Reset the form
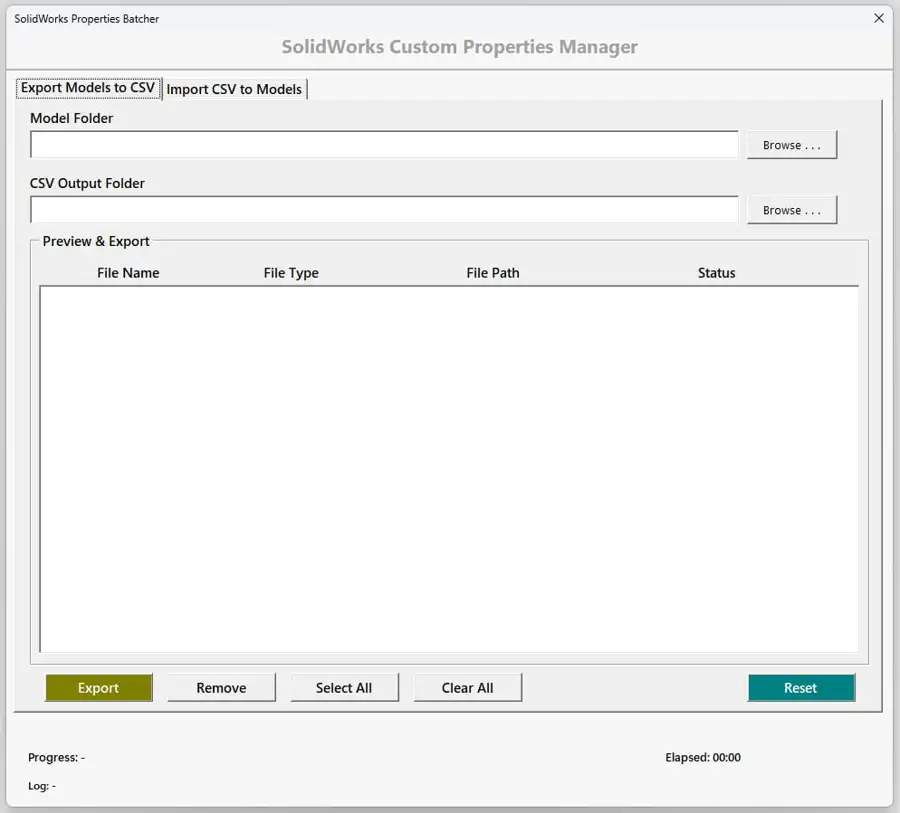900x813 pixels. 800,687
